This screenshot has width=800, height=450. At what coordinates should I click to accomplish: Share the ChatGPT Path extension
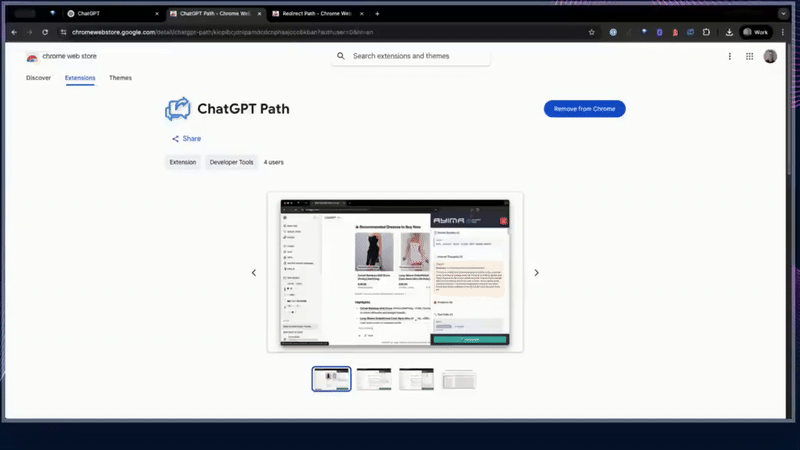pos(186,139)
